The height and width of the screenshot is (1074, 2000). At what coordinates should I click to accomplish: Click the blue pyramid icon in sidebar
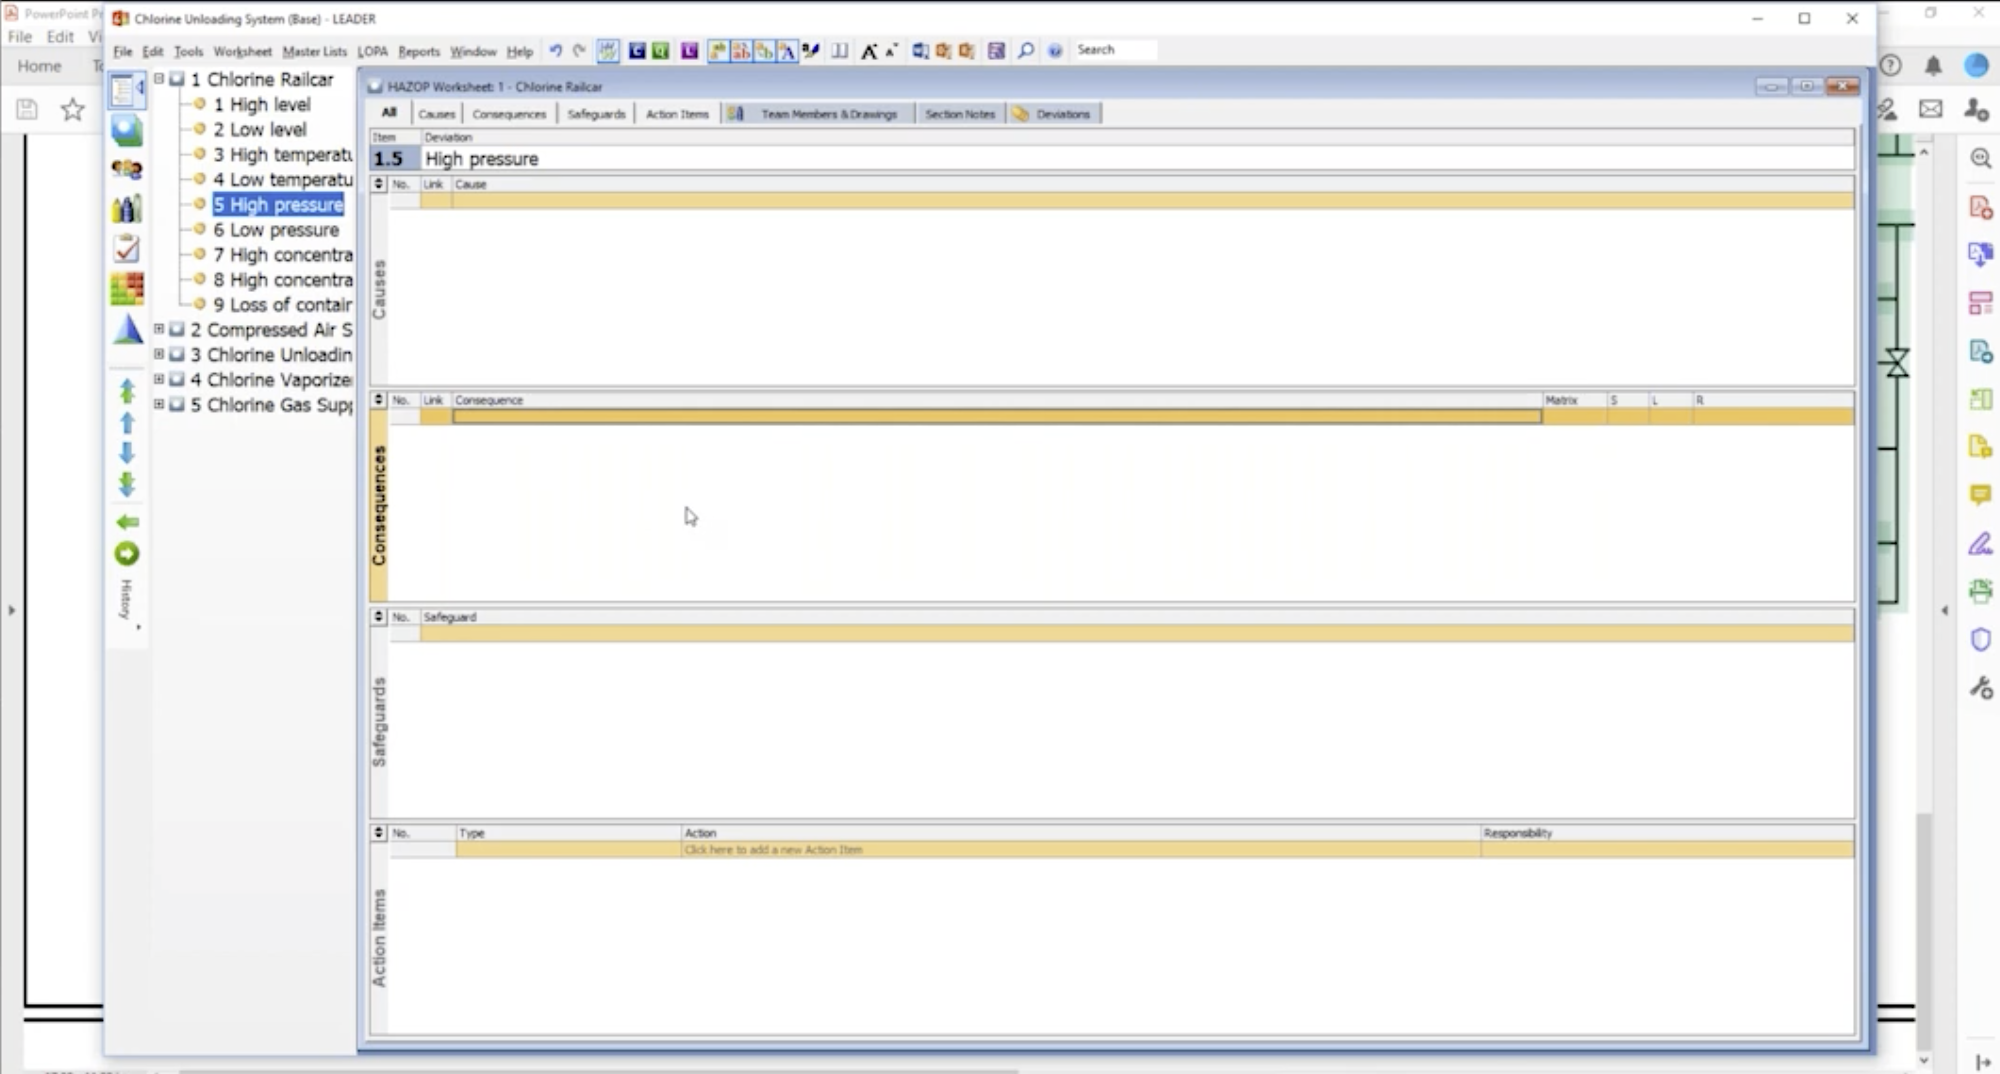pos(127,329)
